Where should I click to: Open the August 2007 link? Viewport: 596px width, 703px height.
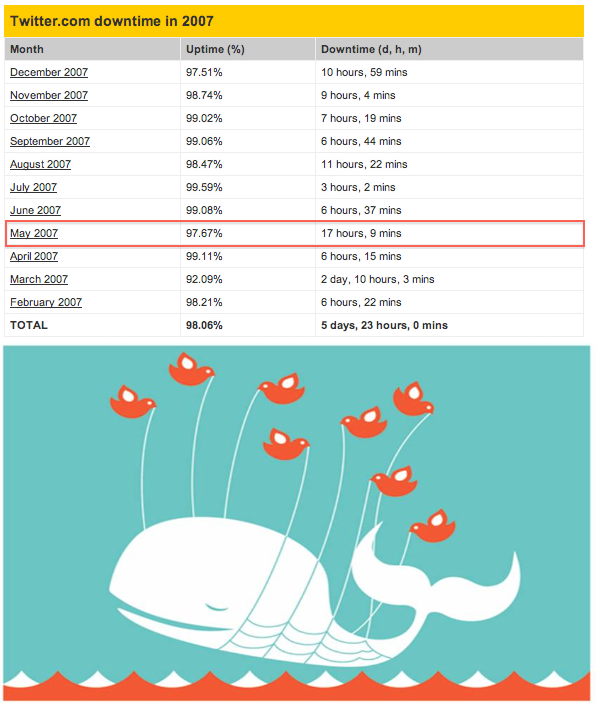click(40, 164)
